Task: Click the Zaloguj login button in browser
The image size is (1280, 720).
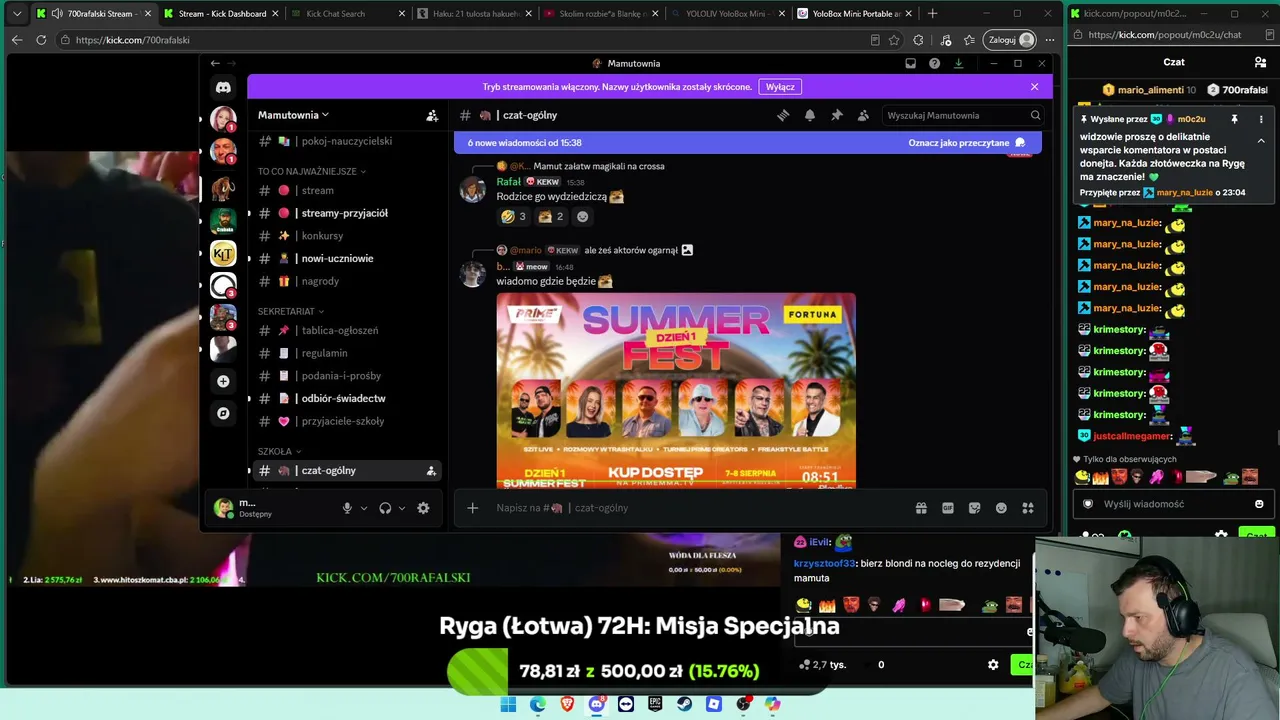Action: (1010, 40)
